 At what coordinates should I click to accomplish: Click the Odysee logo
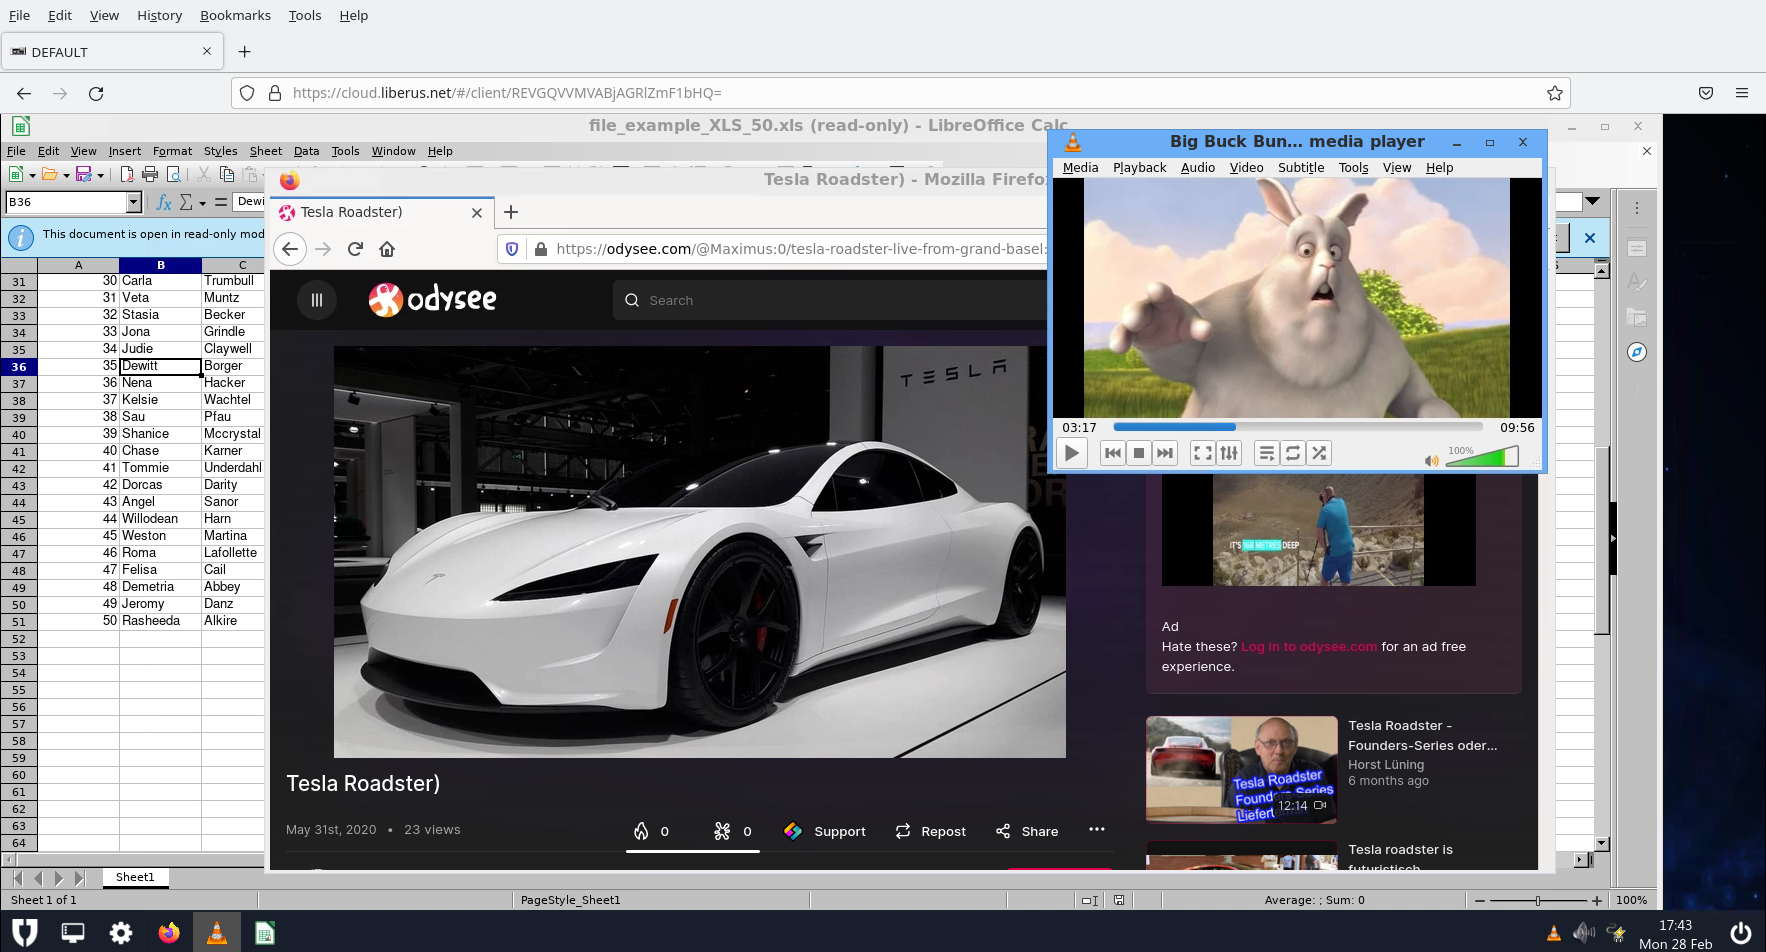pos(432,299)
